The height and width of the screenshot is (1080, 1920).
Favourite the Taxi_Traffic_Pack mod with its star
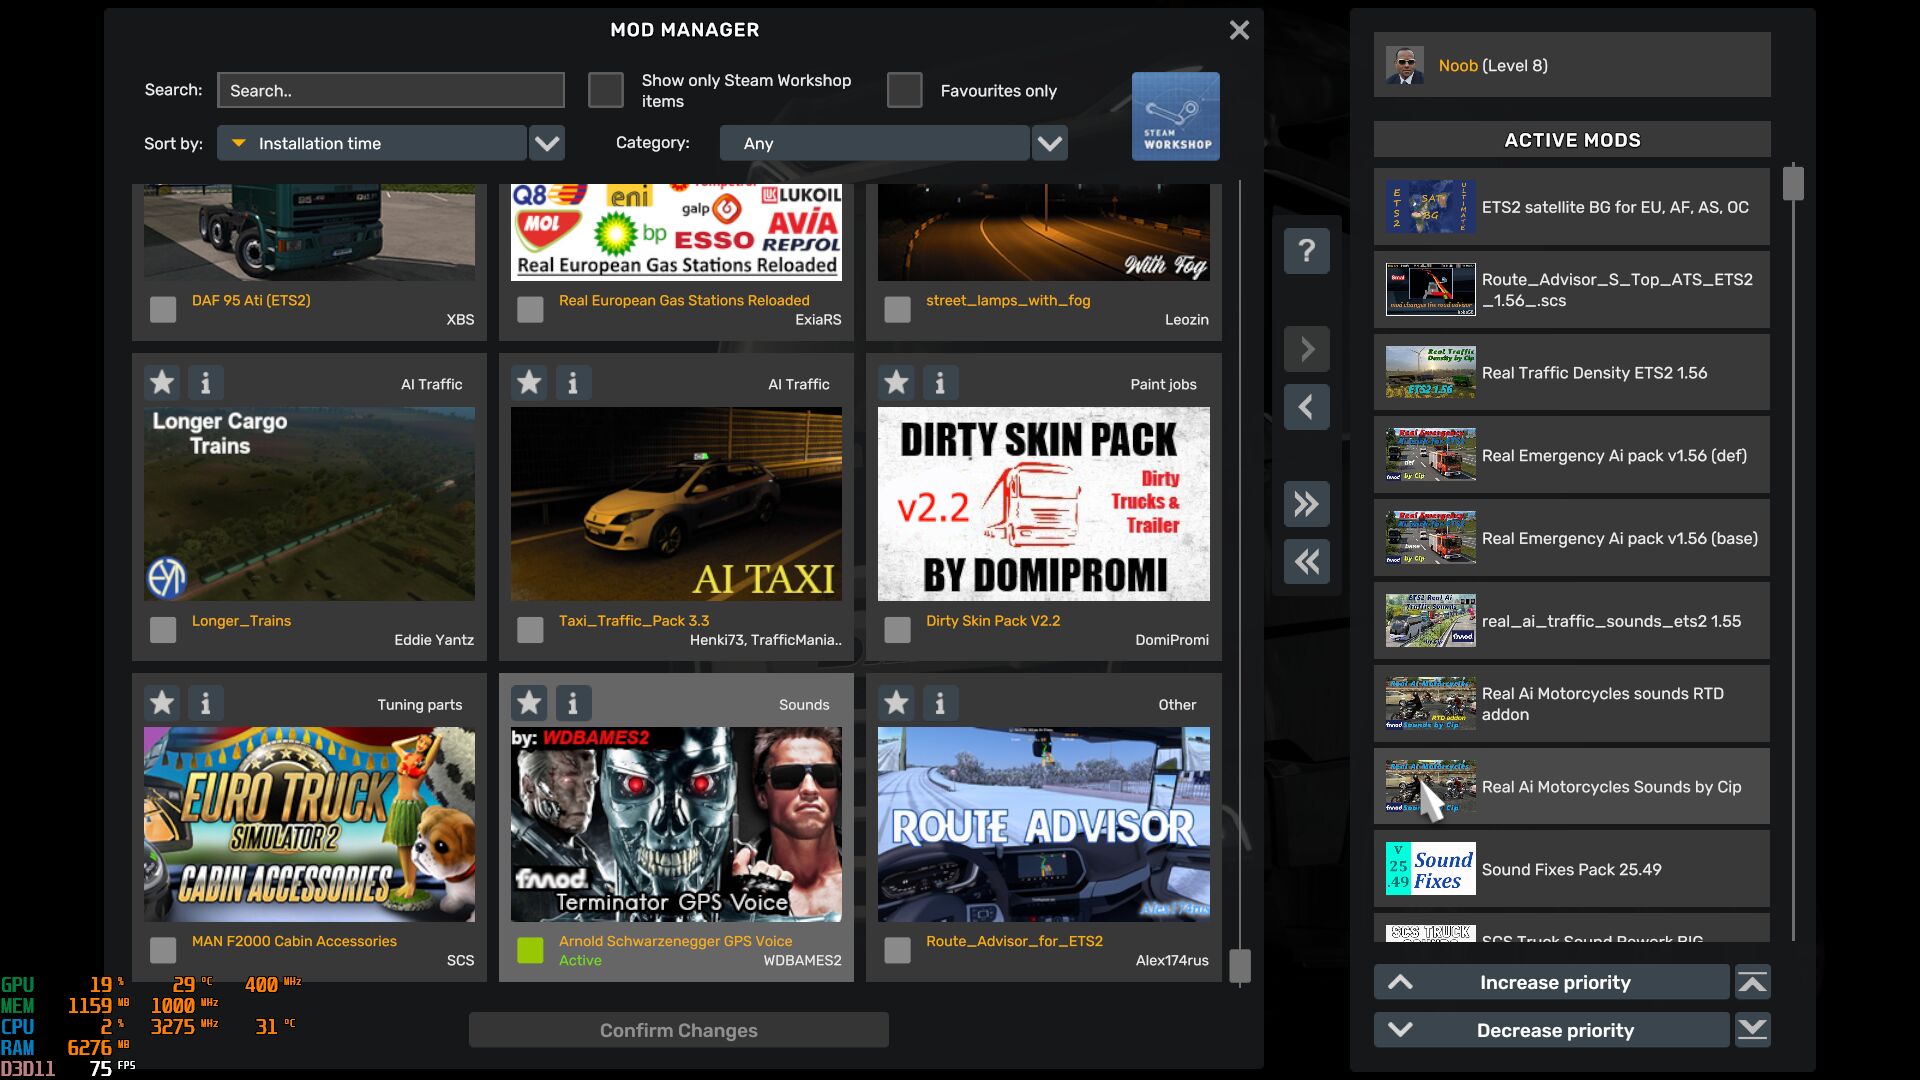[529, 382]
